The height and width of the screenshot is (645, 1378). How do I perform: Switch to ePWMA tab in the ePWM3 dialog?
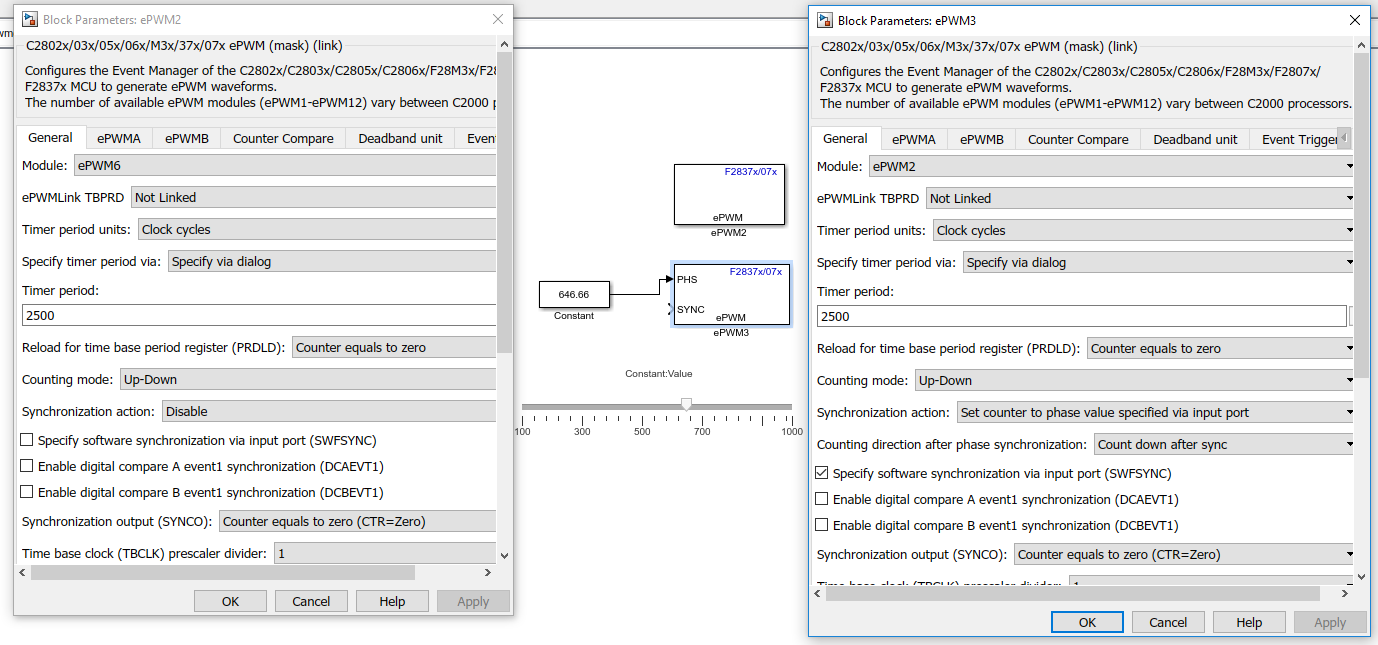914,139
